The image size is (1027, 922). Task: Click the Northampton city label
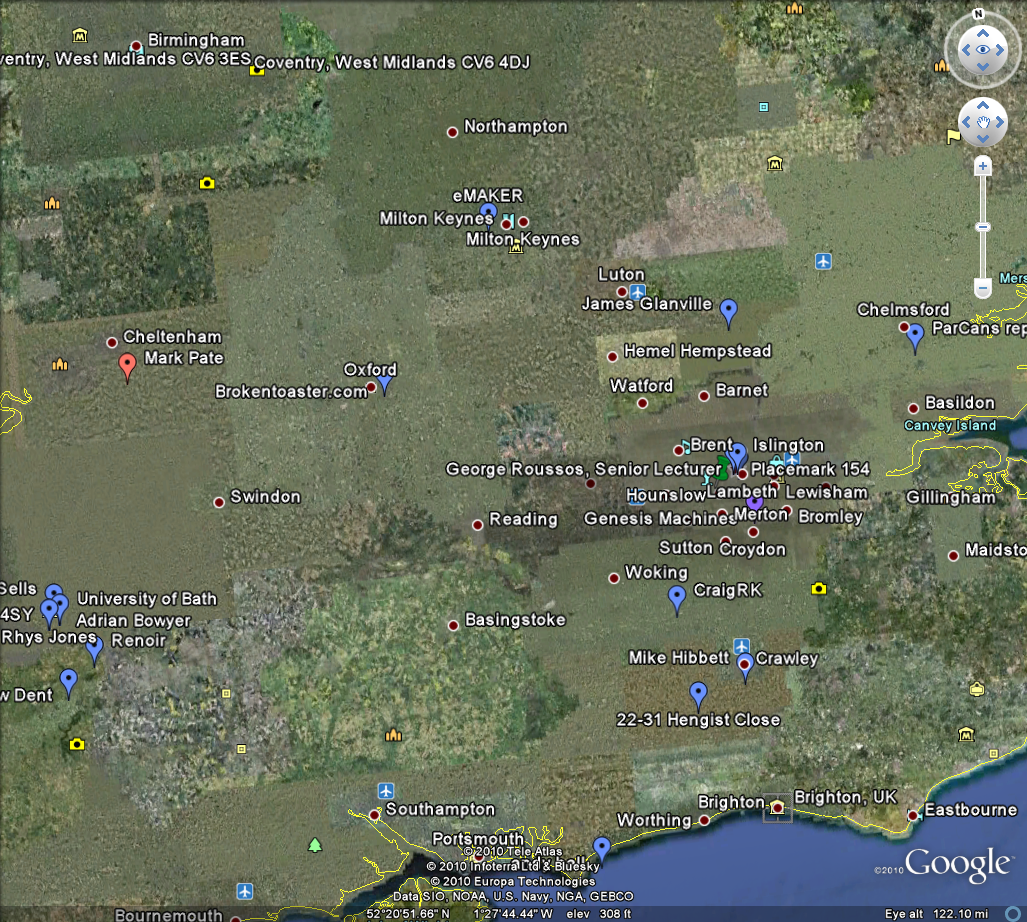[515, 126]
